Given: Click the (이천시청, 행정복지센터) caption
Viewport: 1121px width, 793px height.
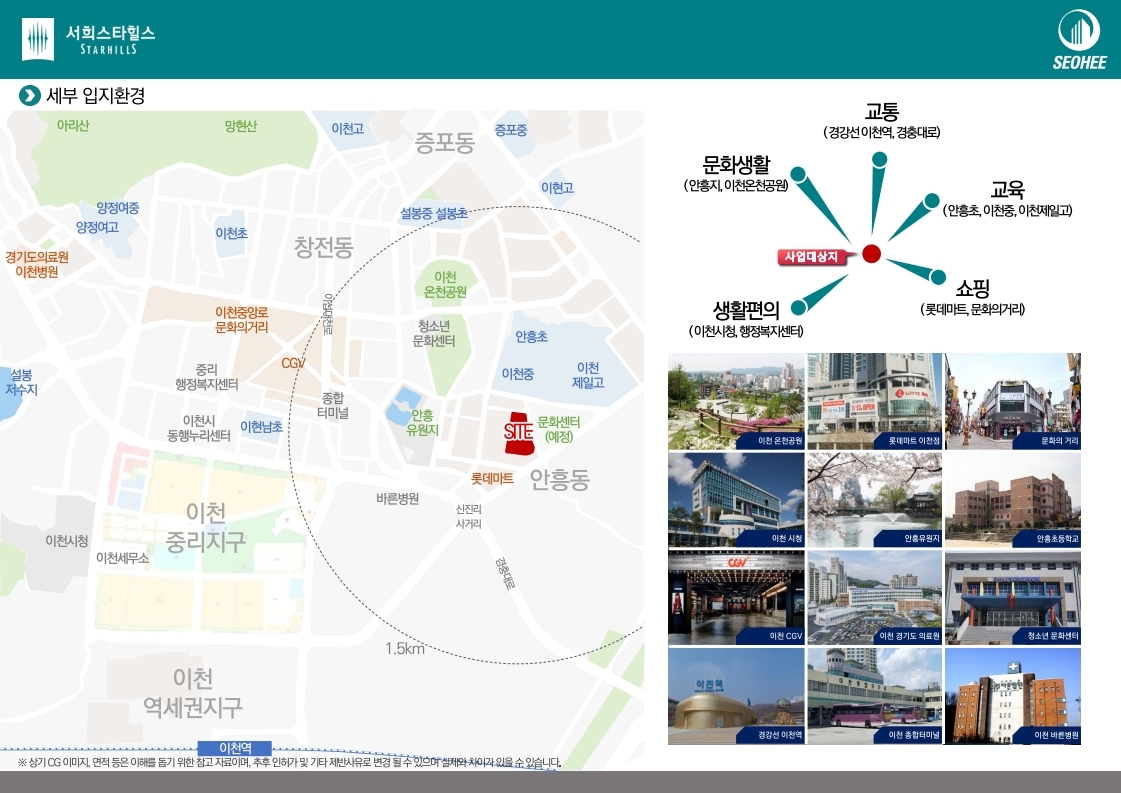Looking at the screenshot, I should point(746,331).
